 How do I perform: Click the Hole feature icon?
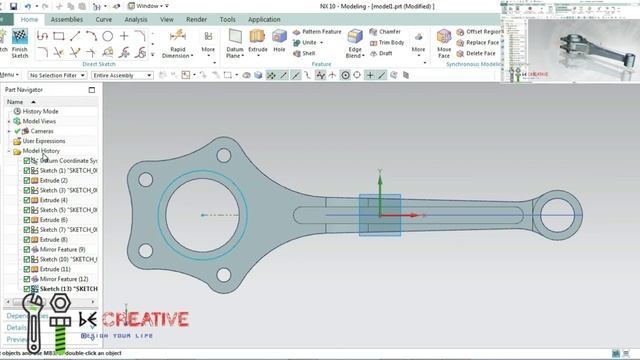[279, 37]
